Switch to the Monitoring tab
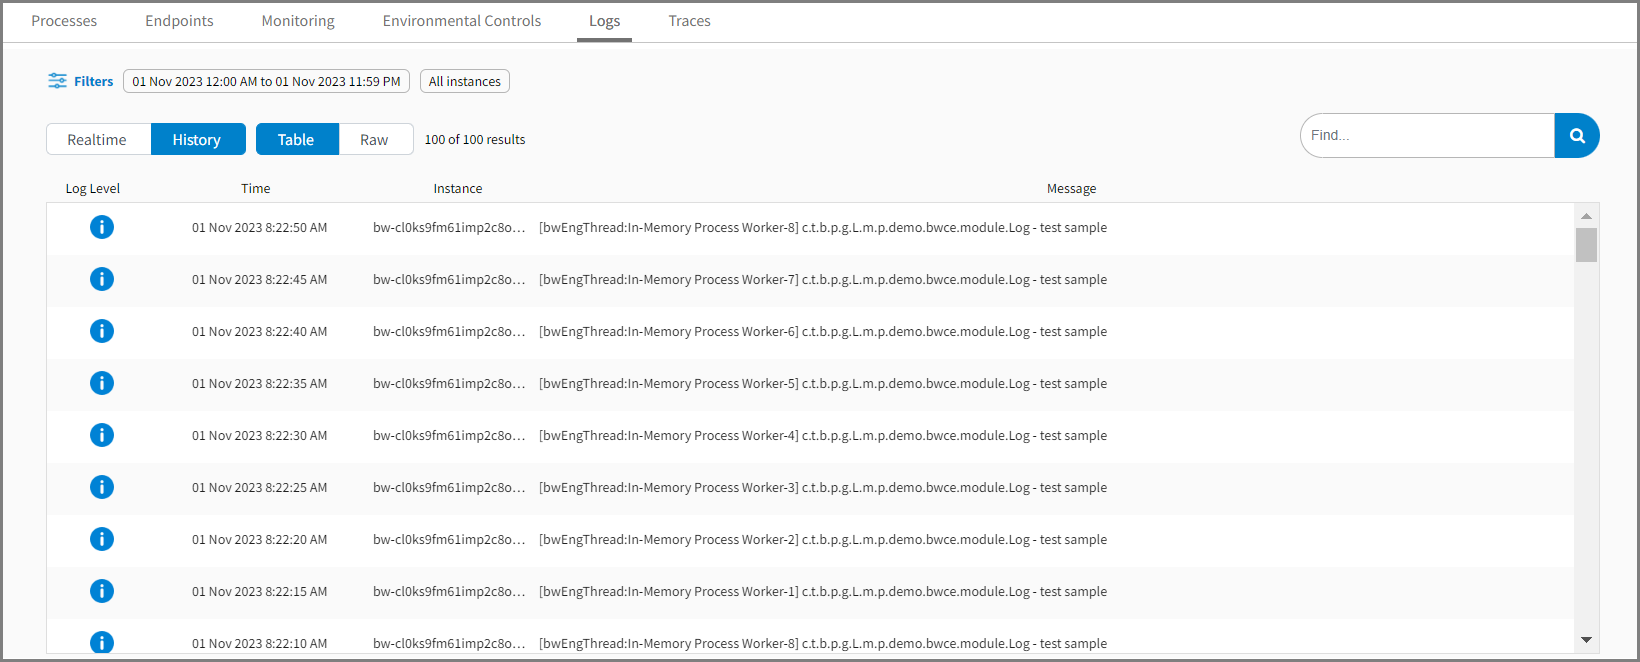 pyautogui.click(x=298, y=21)
